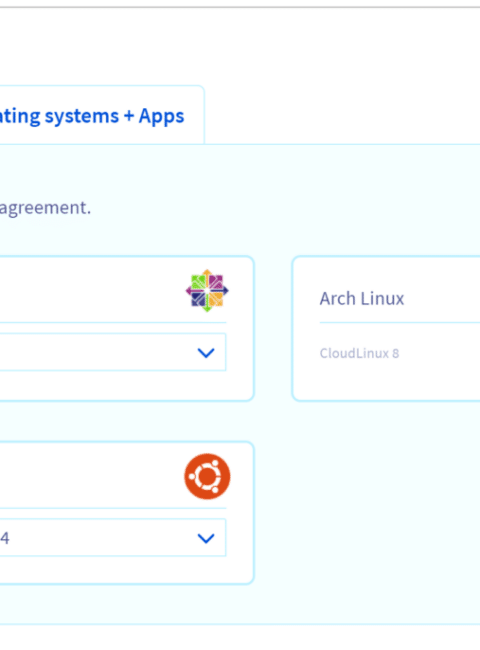This screenshot has width=480, height=650.
Task: Expand the CentOS card's version chevron
Action: [206, 353]
